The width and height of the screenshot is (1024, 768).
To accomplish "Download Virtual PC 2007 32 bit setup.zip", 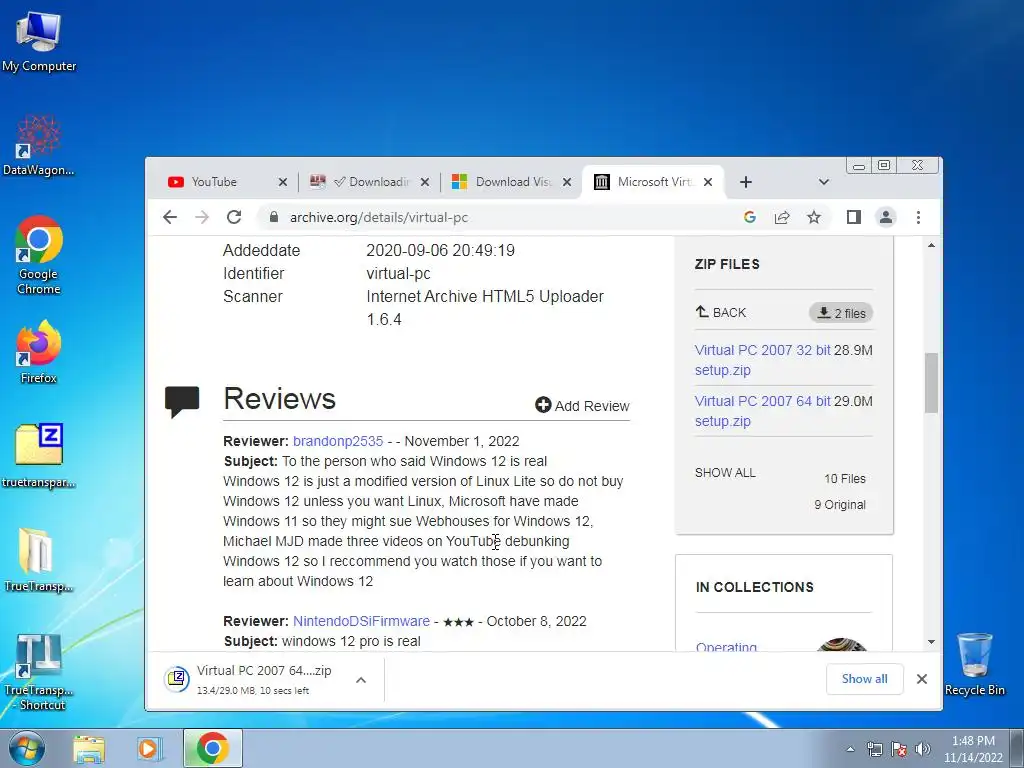I will tap(762, 360).
